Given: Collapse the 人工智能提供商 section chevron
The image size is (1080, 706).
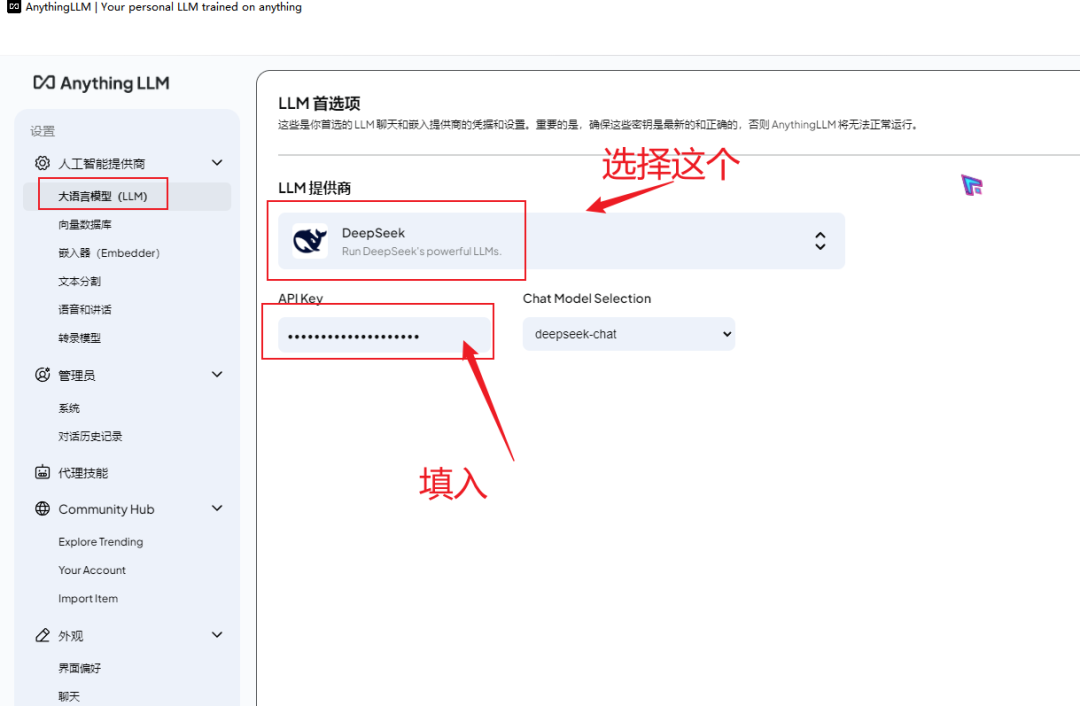Looking at the screenshot, I should (217, 163).
